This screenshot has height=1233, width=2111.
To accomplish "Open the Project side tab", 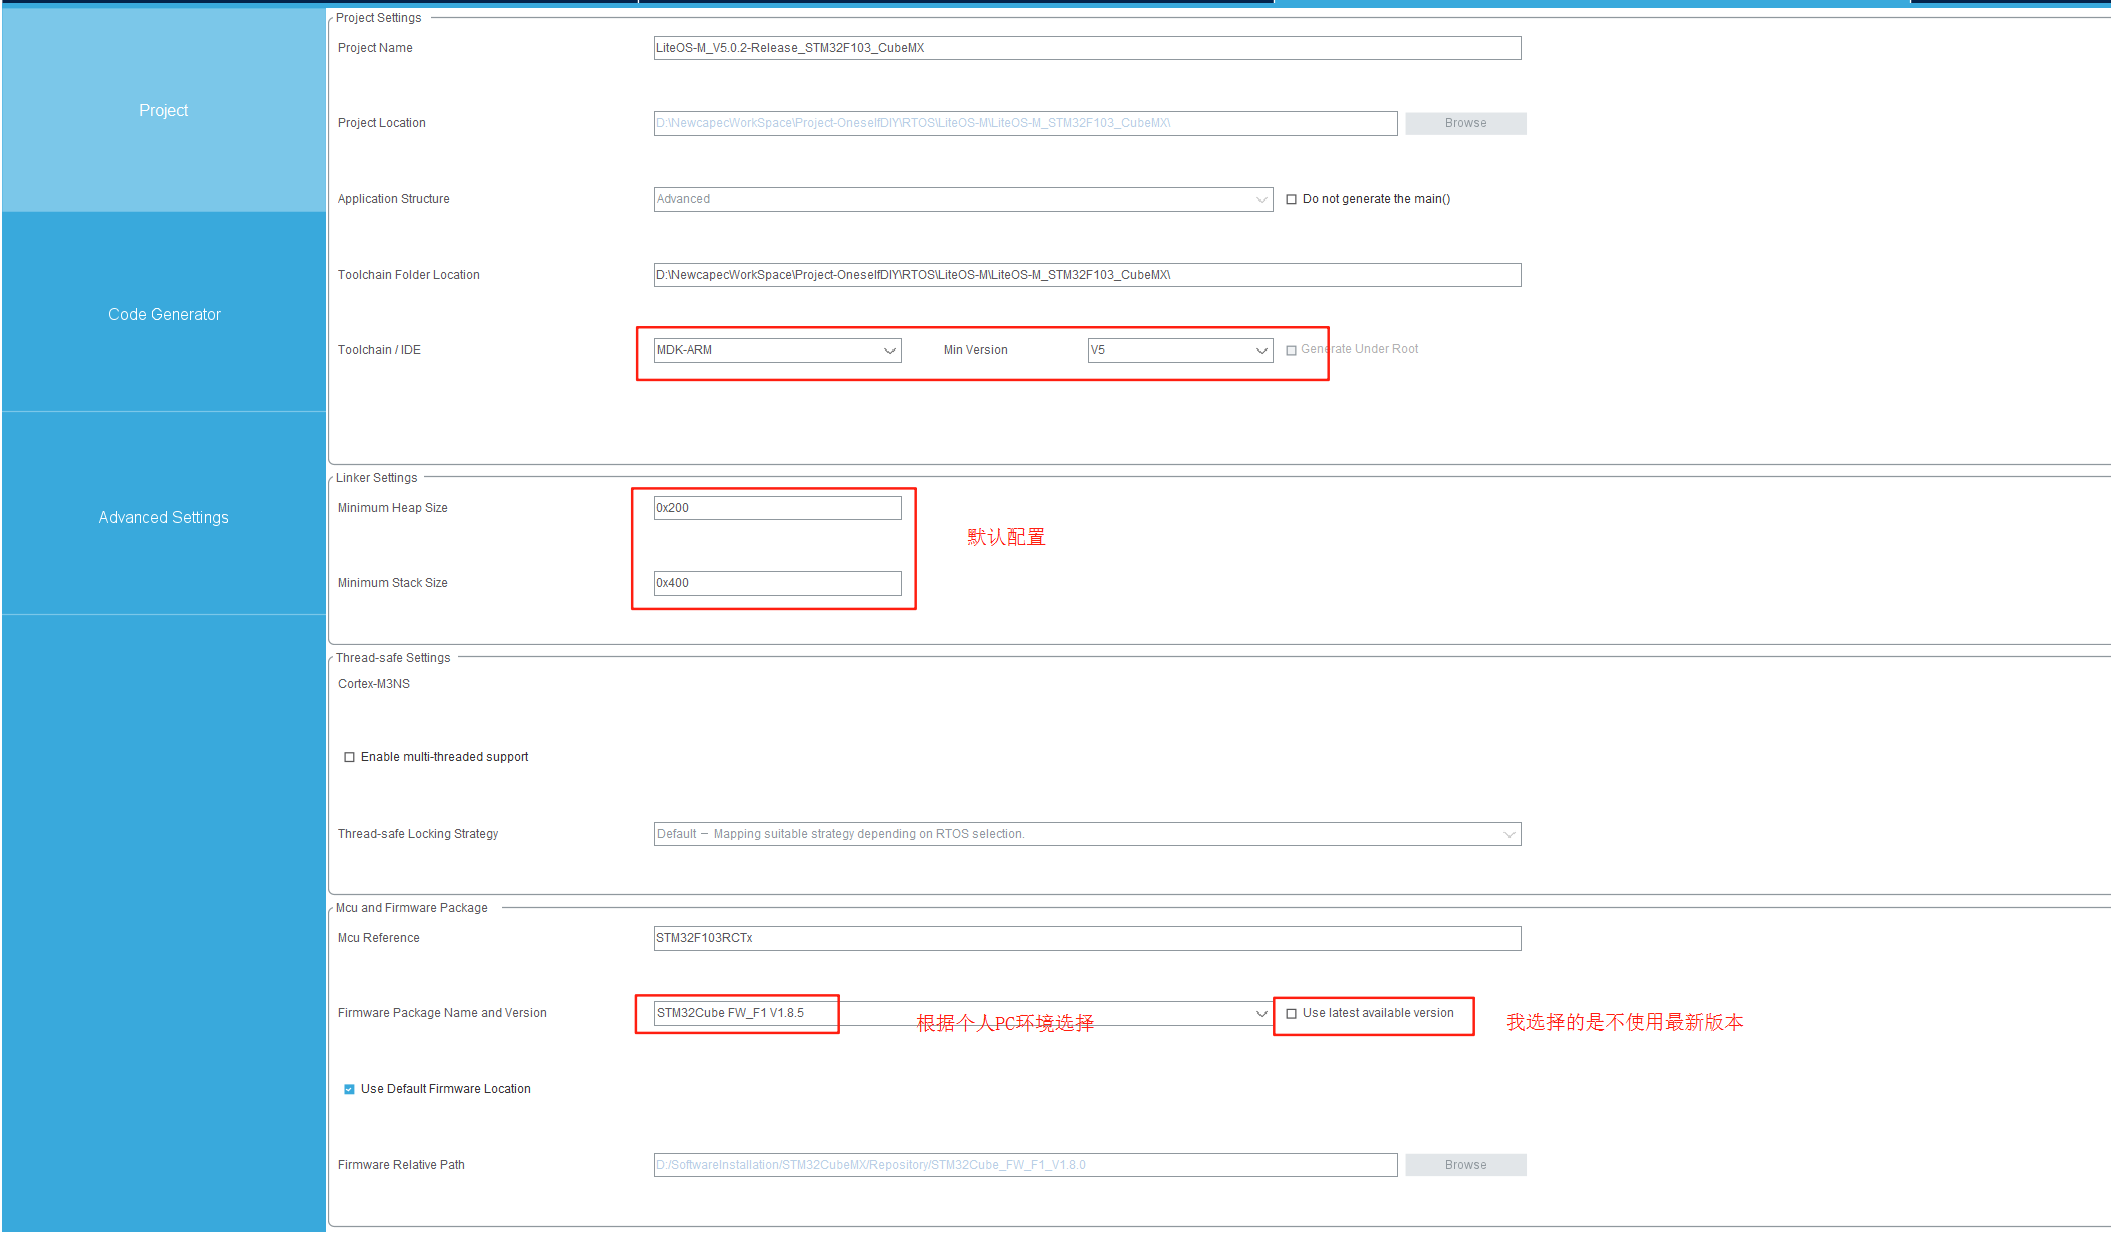I will coord(163,110).
